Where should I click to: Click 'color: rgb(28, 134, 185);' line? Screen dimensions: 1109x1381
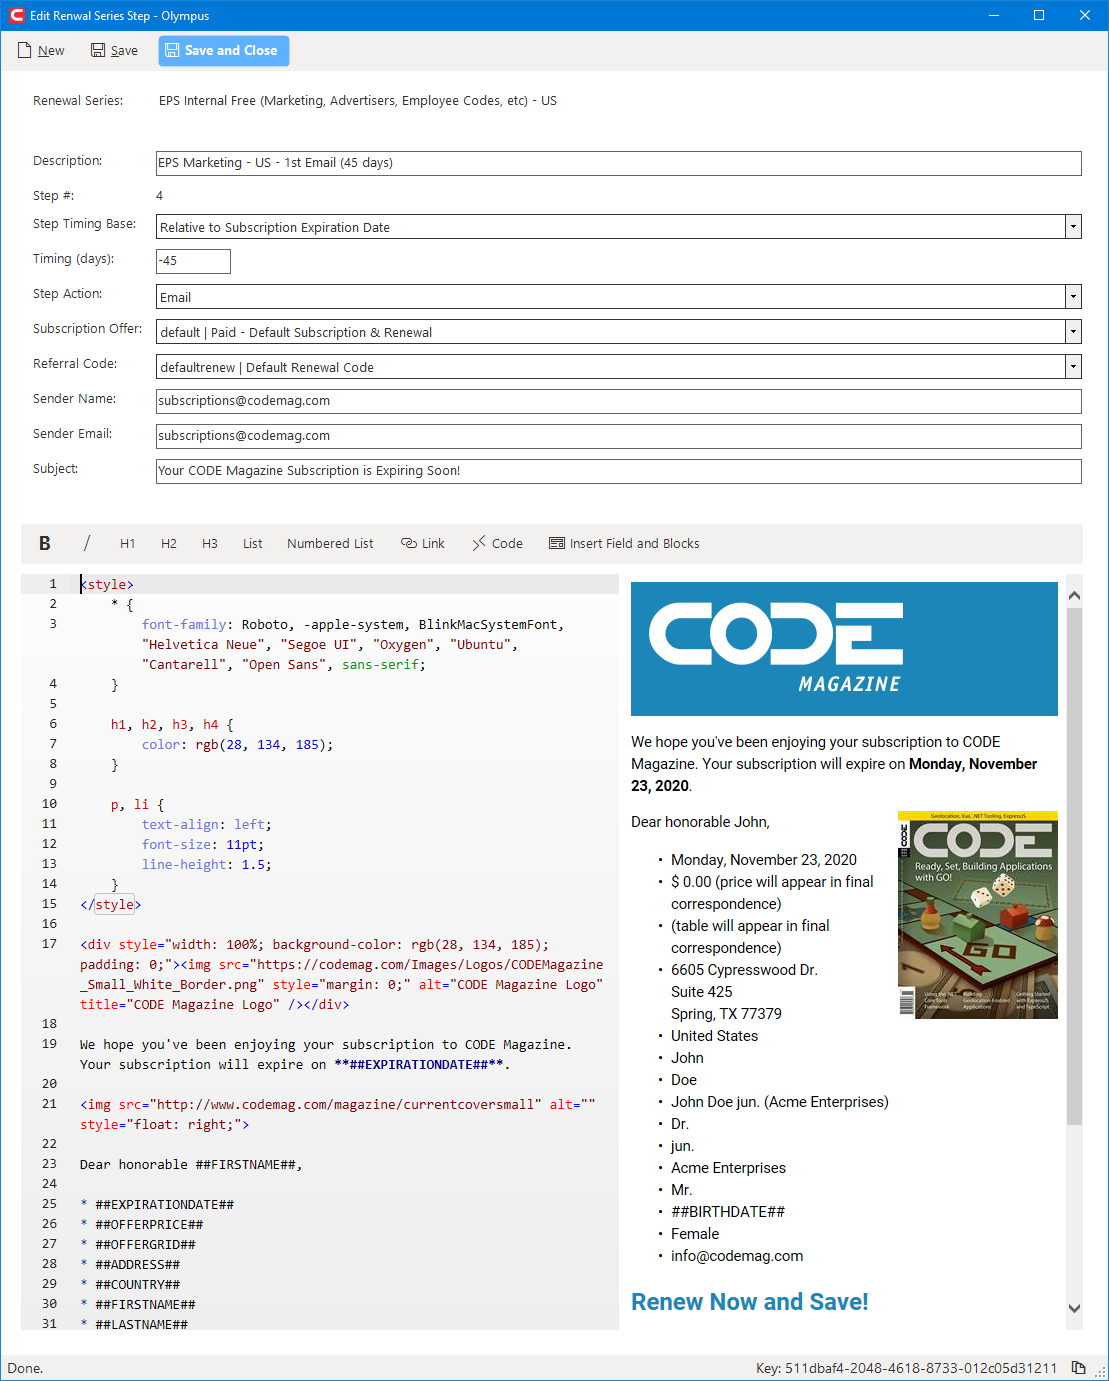pos(237,744)
